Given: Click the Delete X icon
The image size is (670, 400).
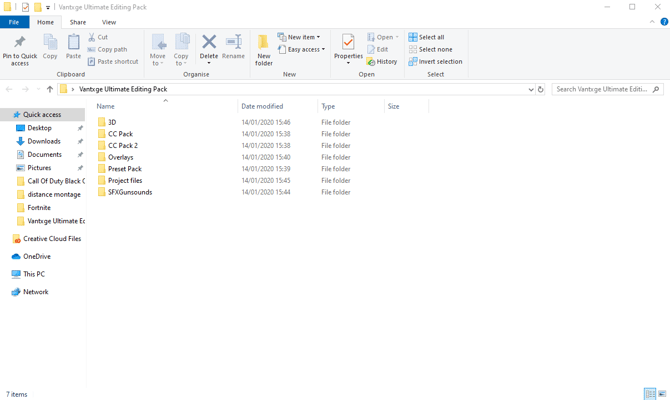Looking at the screenshot, I should tap(209, 42).
